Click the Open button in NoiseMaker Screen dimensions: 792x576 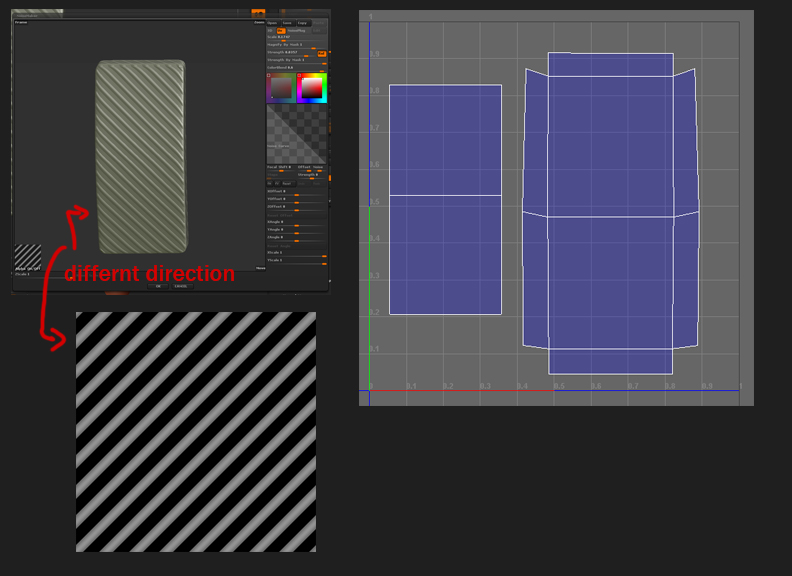(x=273, y=23)
